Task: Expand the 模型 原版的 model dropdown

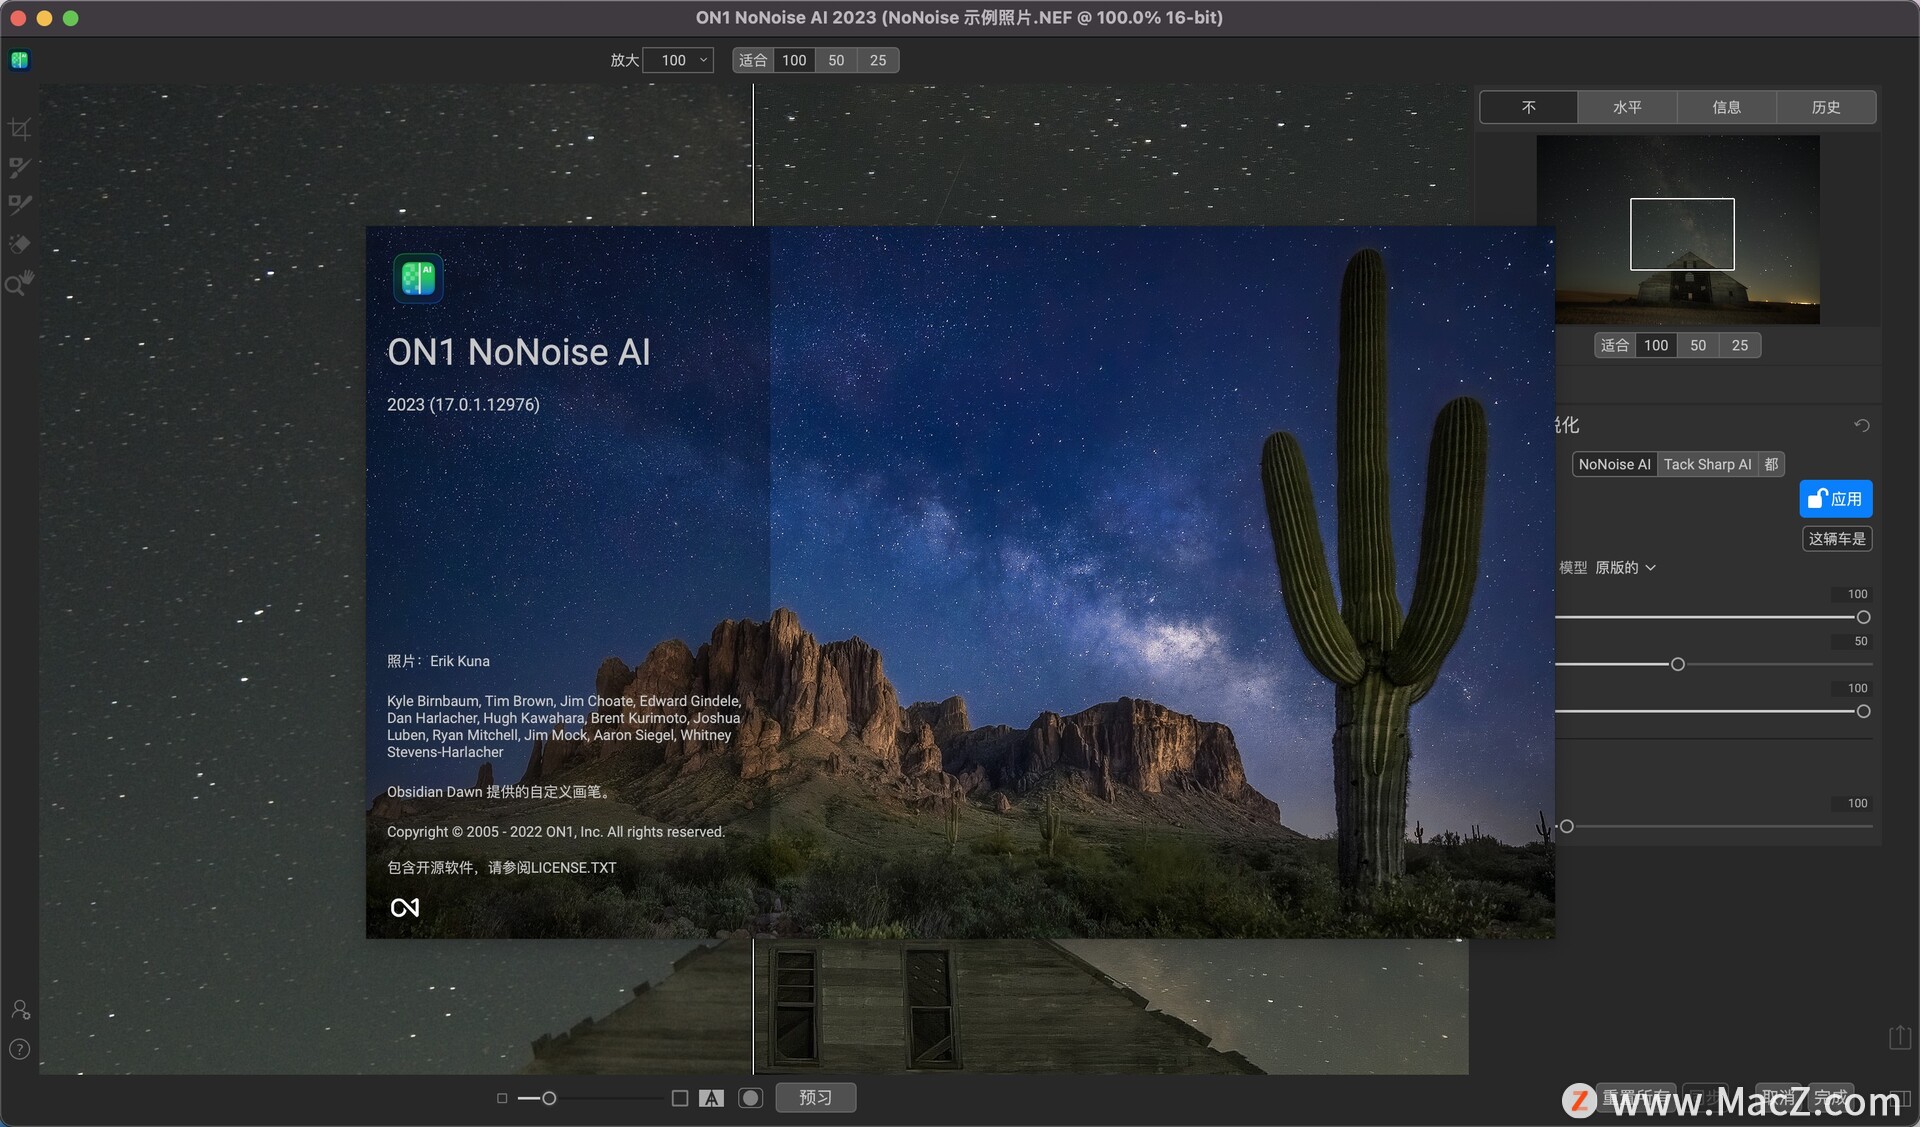Action: [x=1625, y=567]
